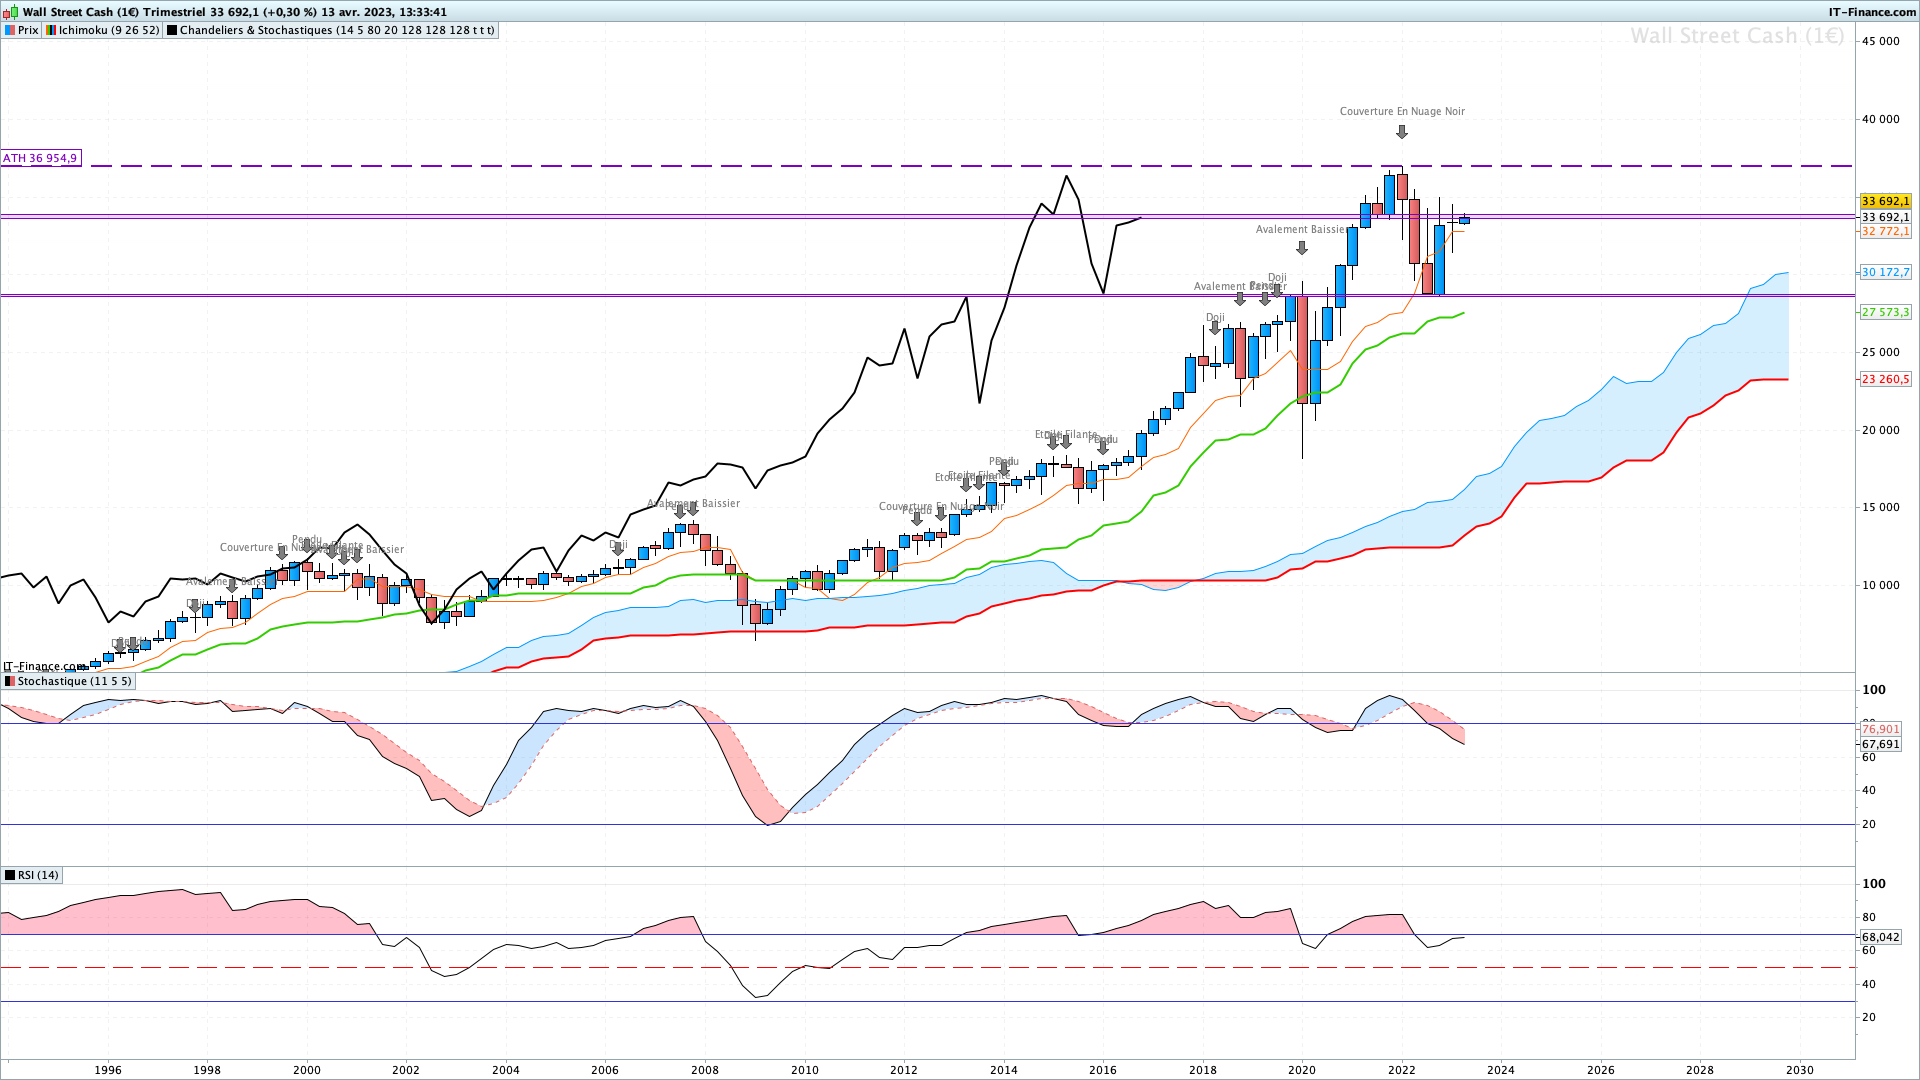The height and width of the screenshot is (1080, 1920).
Task: Click the Prix indicator color icon
Action: click(10, 30)
